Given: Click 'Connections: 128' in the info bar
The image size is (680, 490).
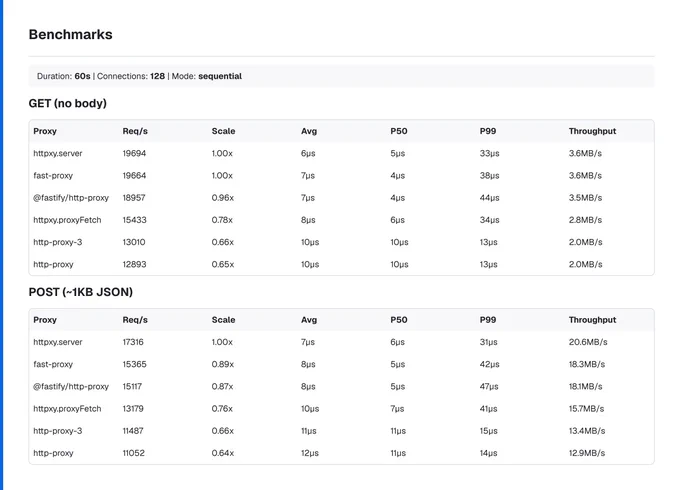Looking at the screenshot, I should pyautogui.click(x=131, y=76).
